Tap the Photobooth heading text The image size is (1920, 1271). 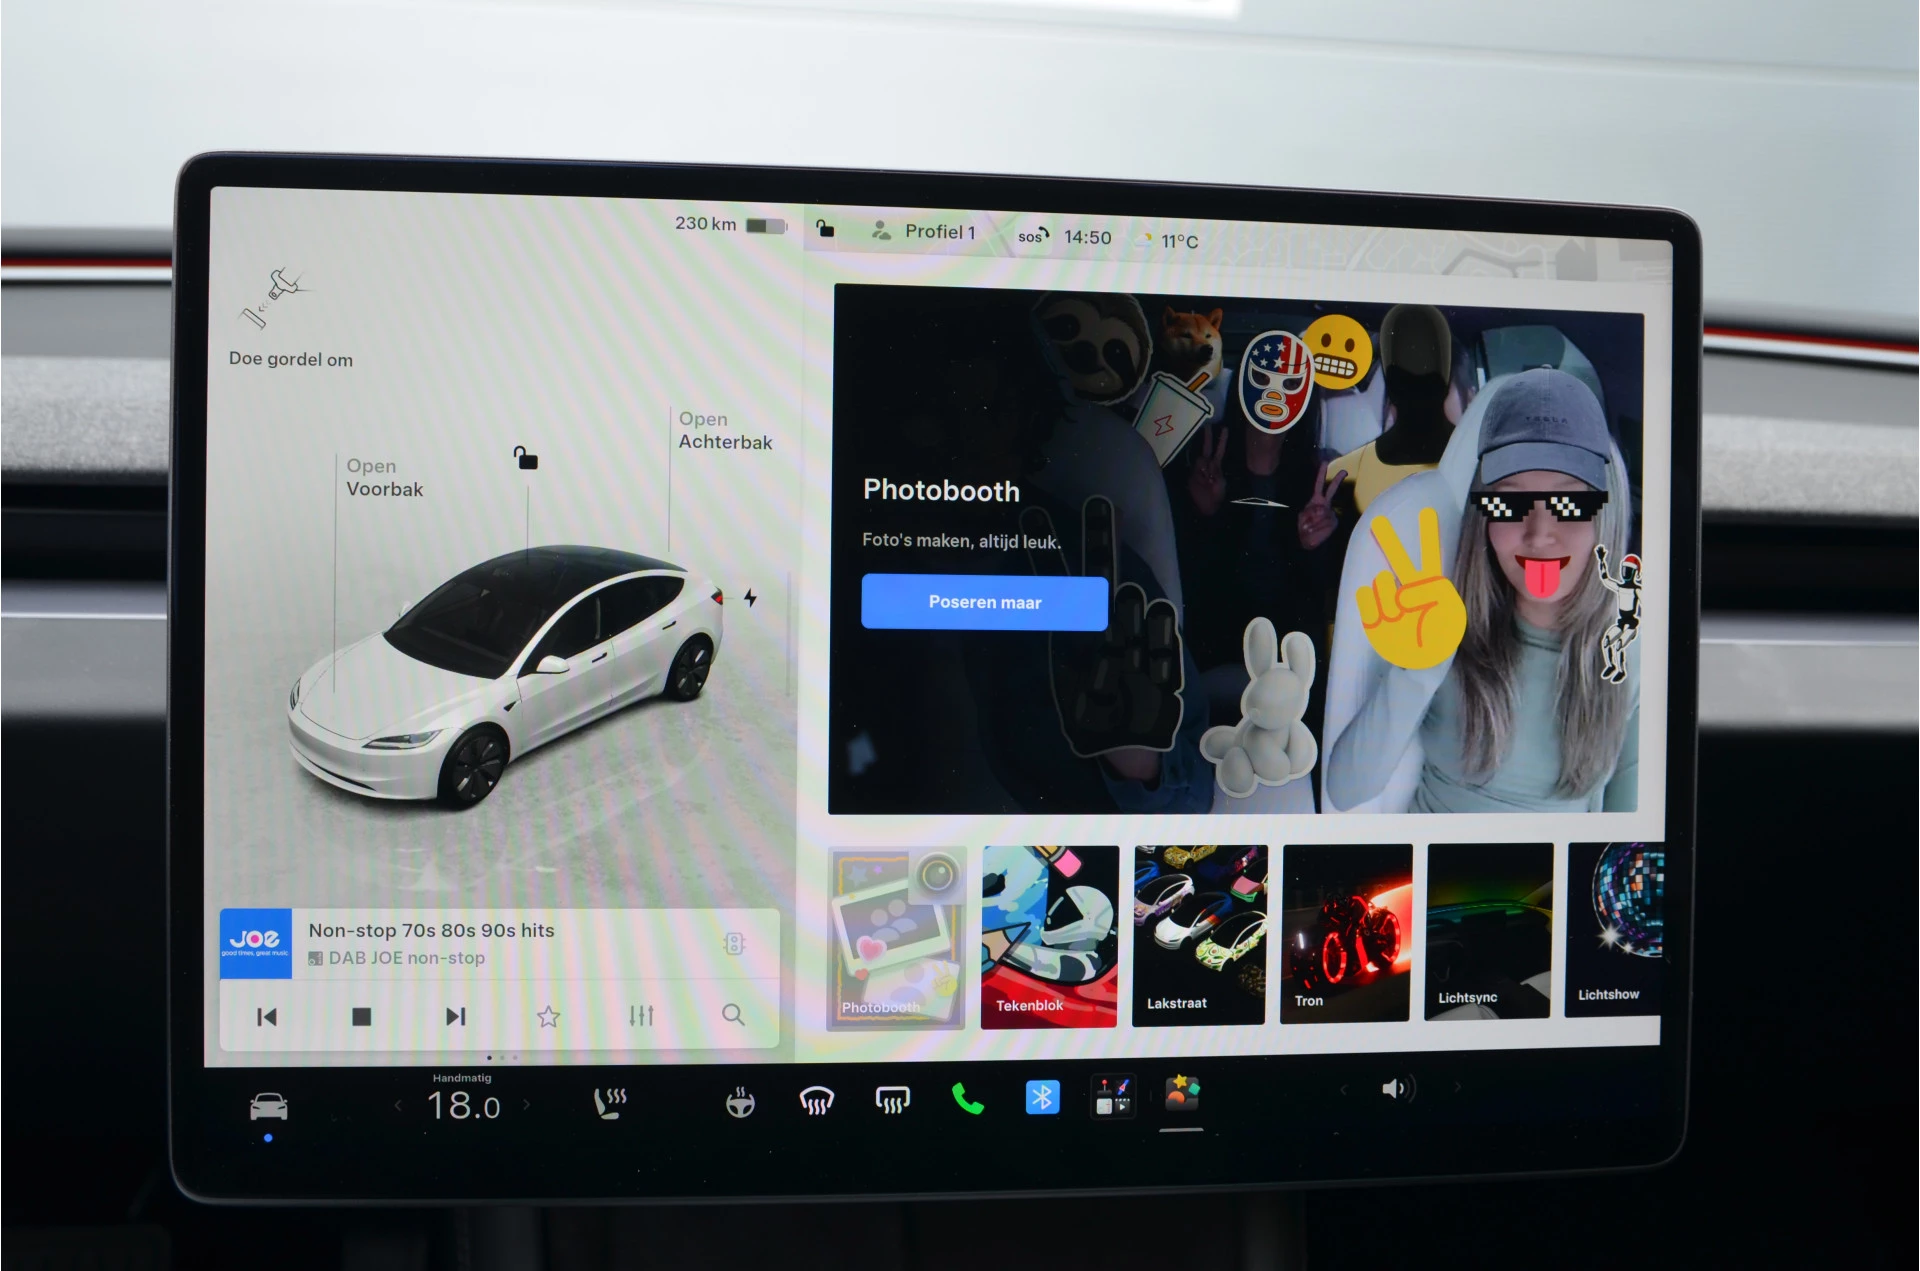(941, 491)
